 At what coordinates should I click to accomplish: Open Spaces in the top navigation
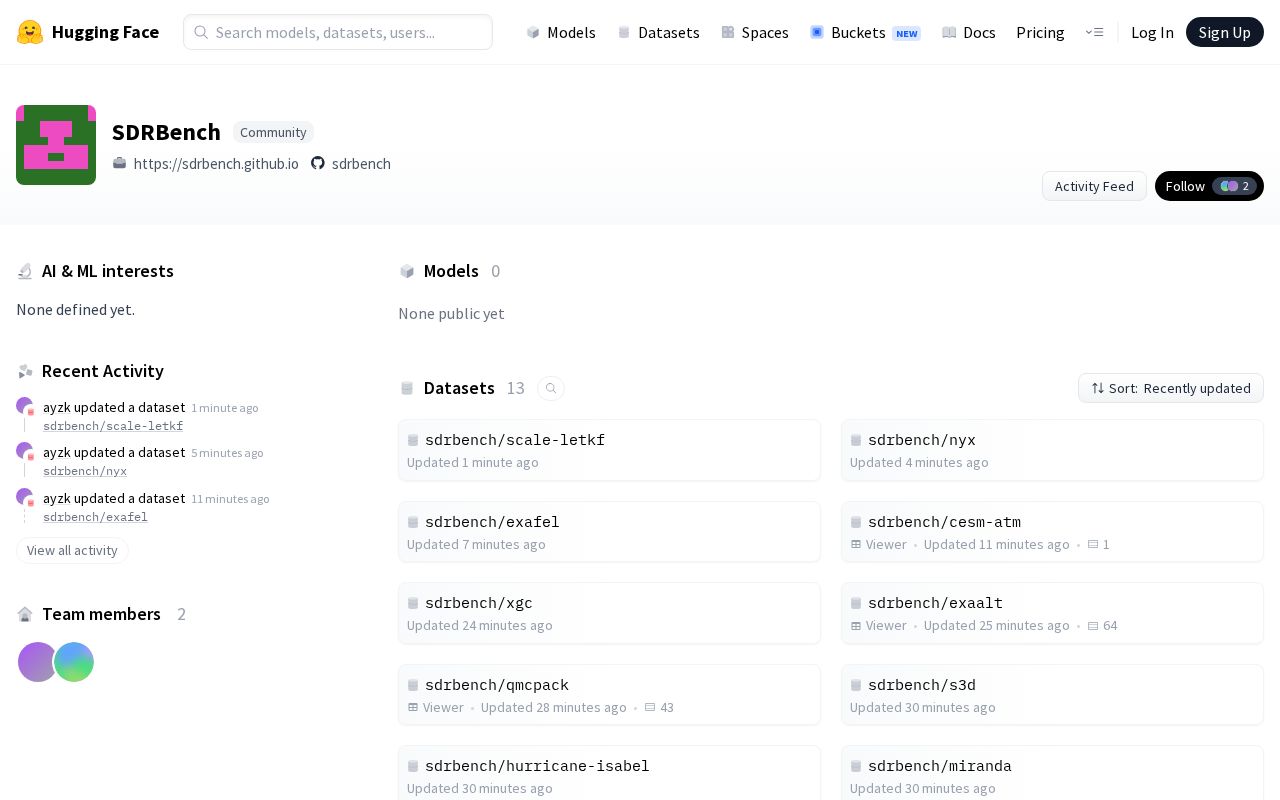coord(755,32)
